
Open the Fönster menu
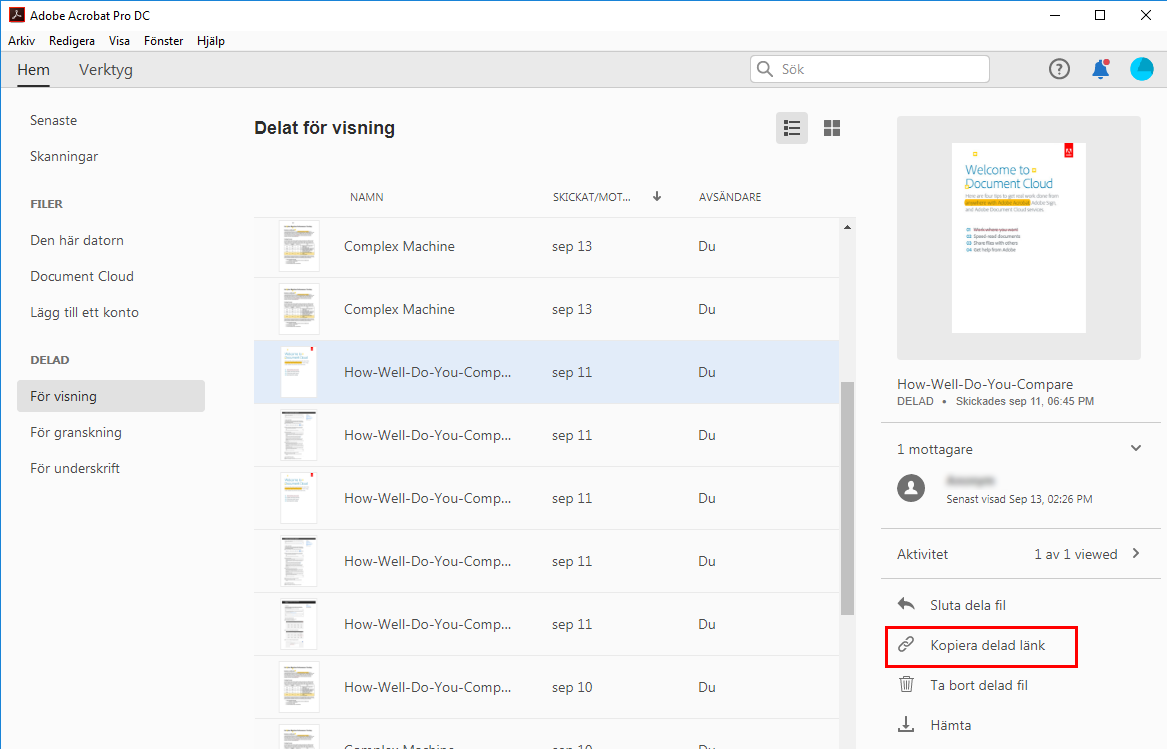pos(163,41)
